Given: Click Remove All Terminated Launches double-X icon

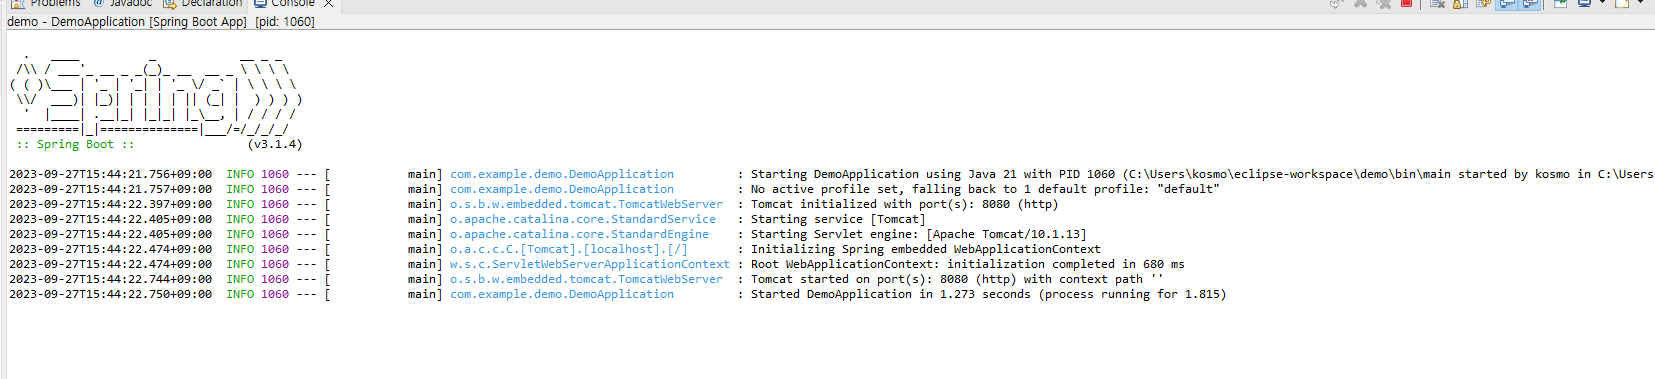Looking at the screenshot, I should click(1385, 3).
